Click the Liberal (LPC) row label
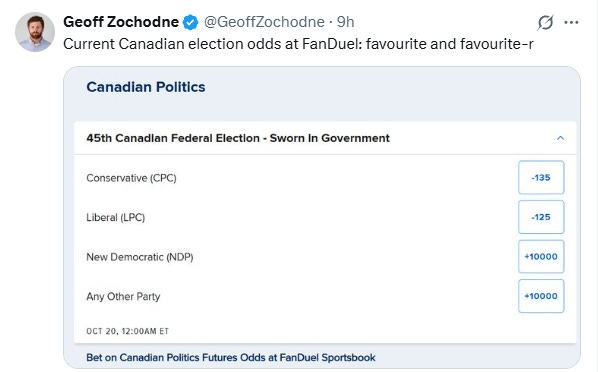 point(116,217)
